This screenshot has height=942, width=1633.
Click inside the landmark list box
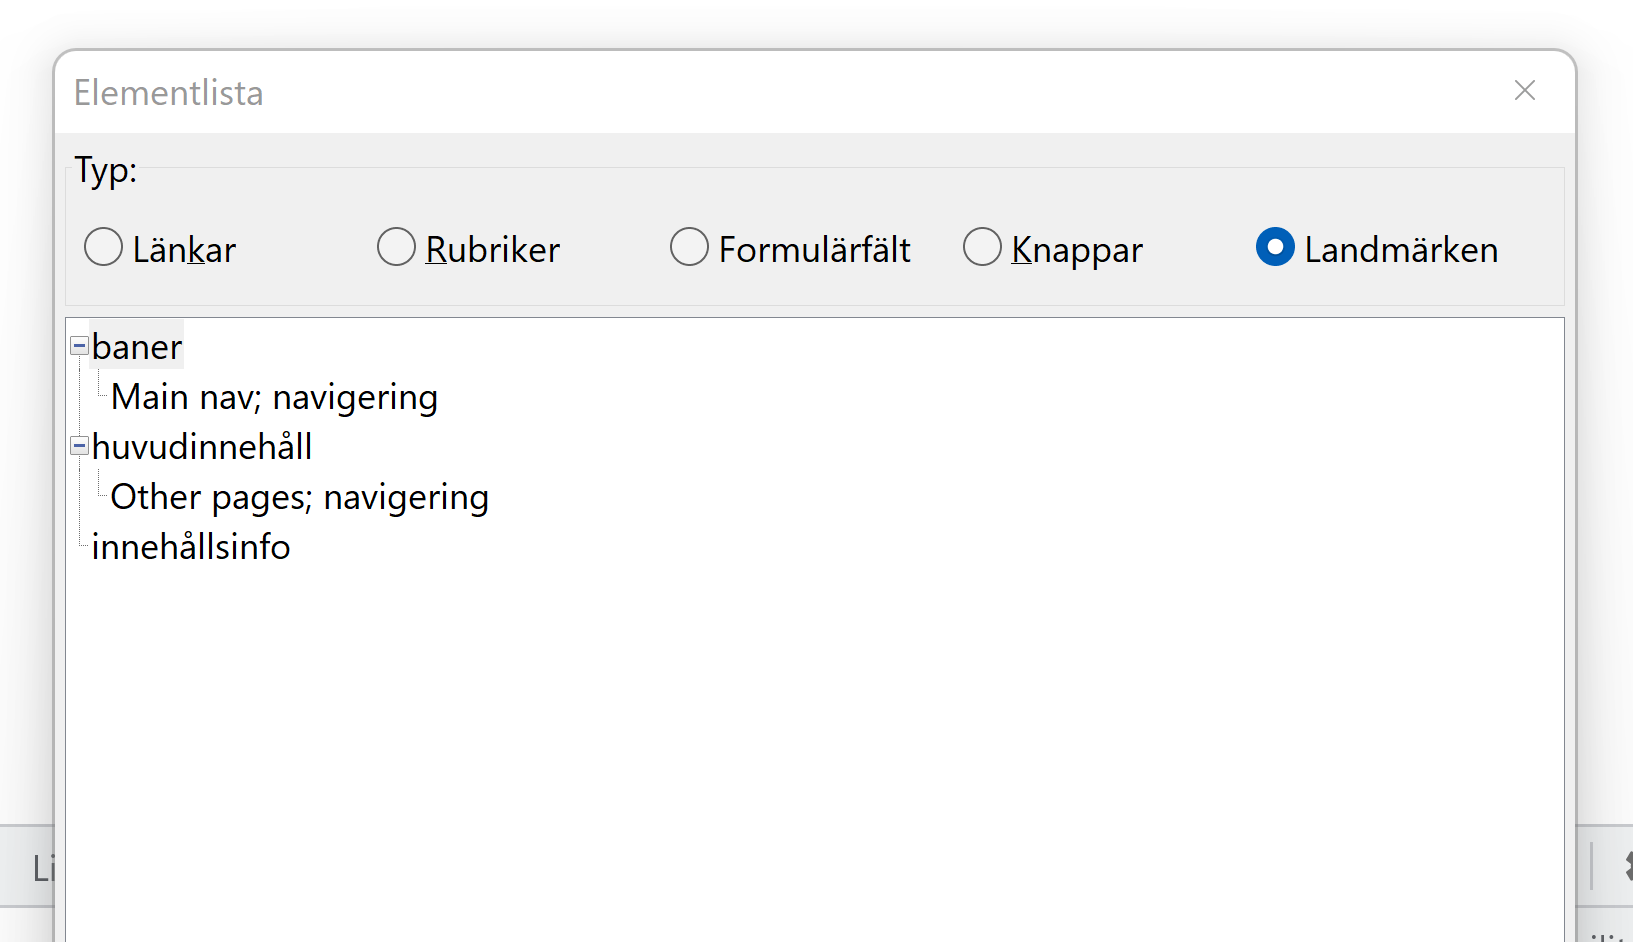pyautogui.click(x=800, y=700)
